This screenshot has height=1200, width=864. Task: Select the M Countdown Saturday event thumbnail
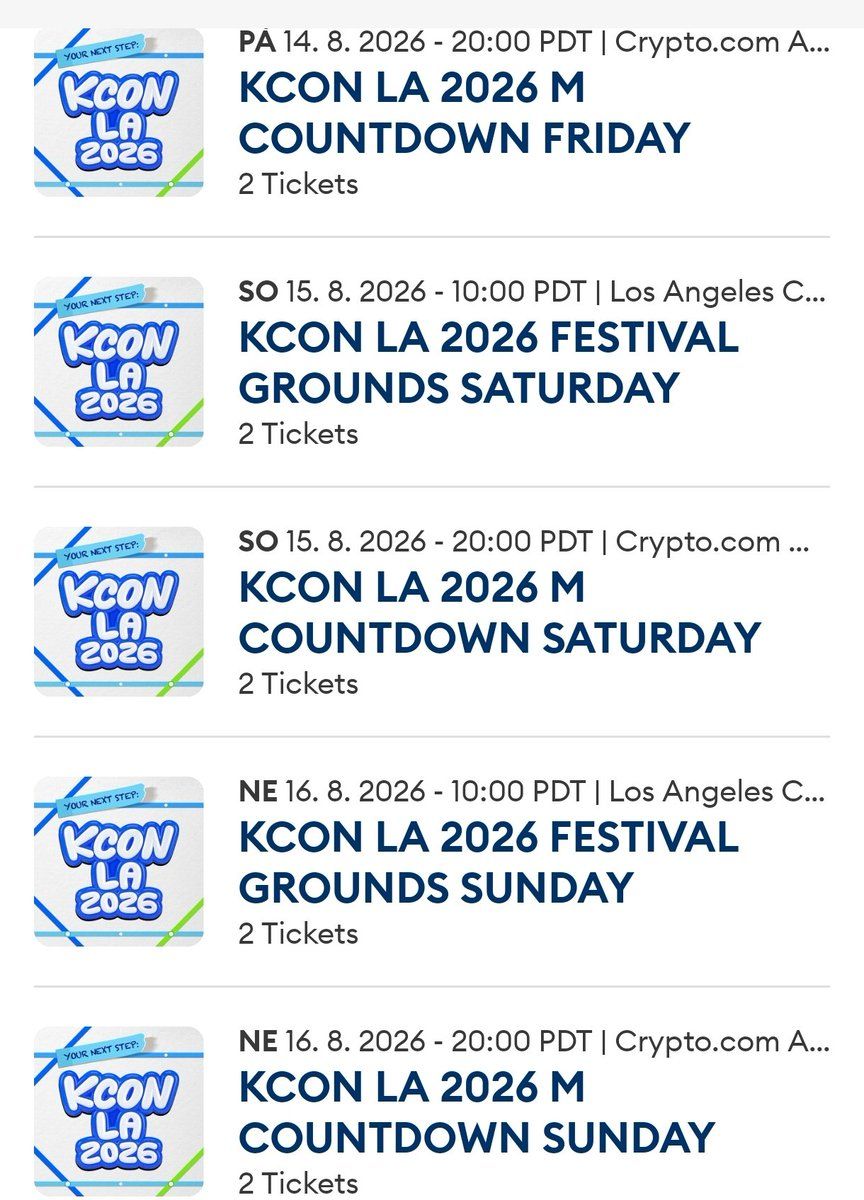point(118,611)
